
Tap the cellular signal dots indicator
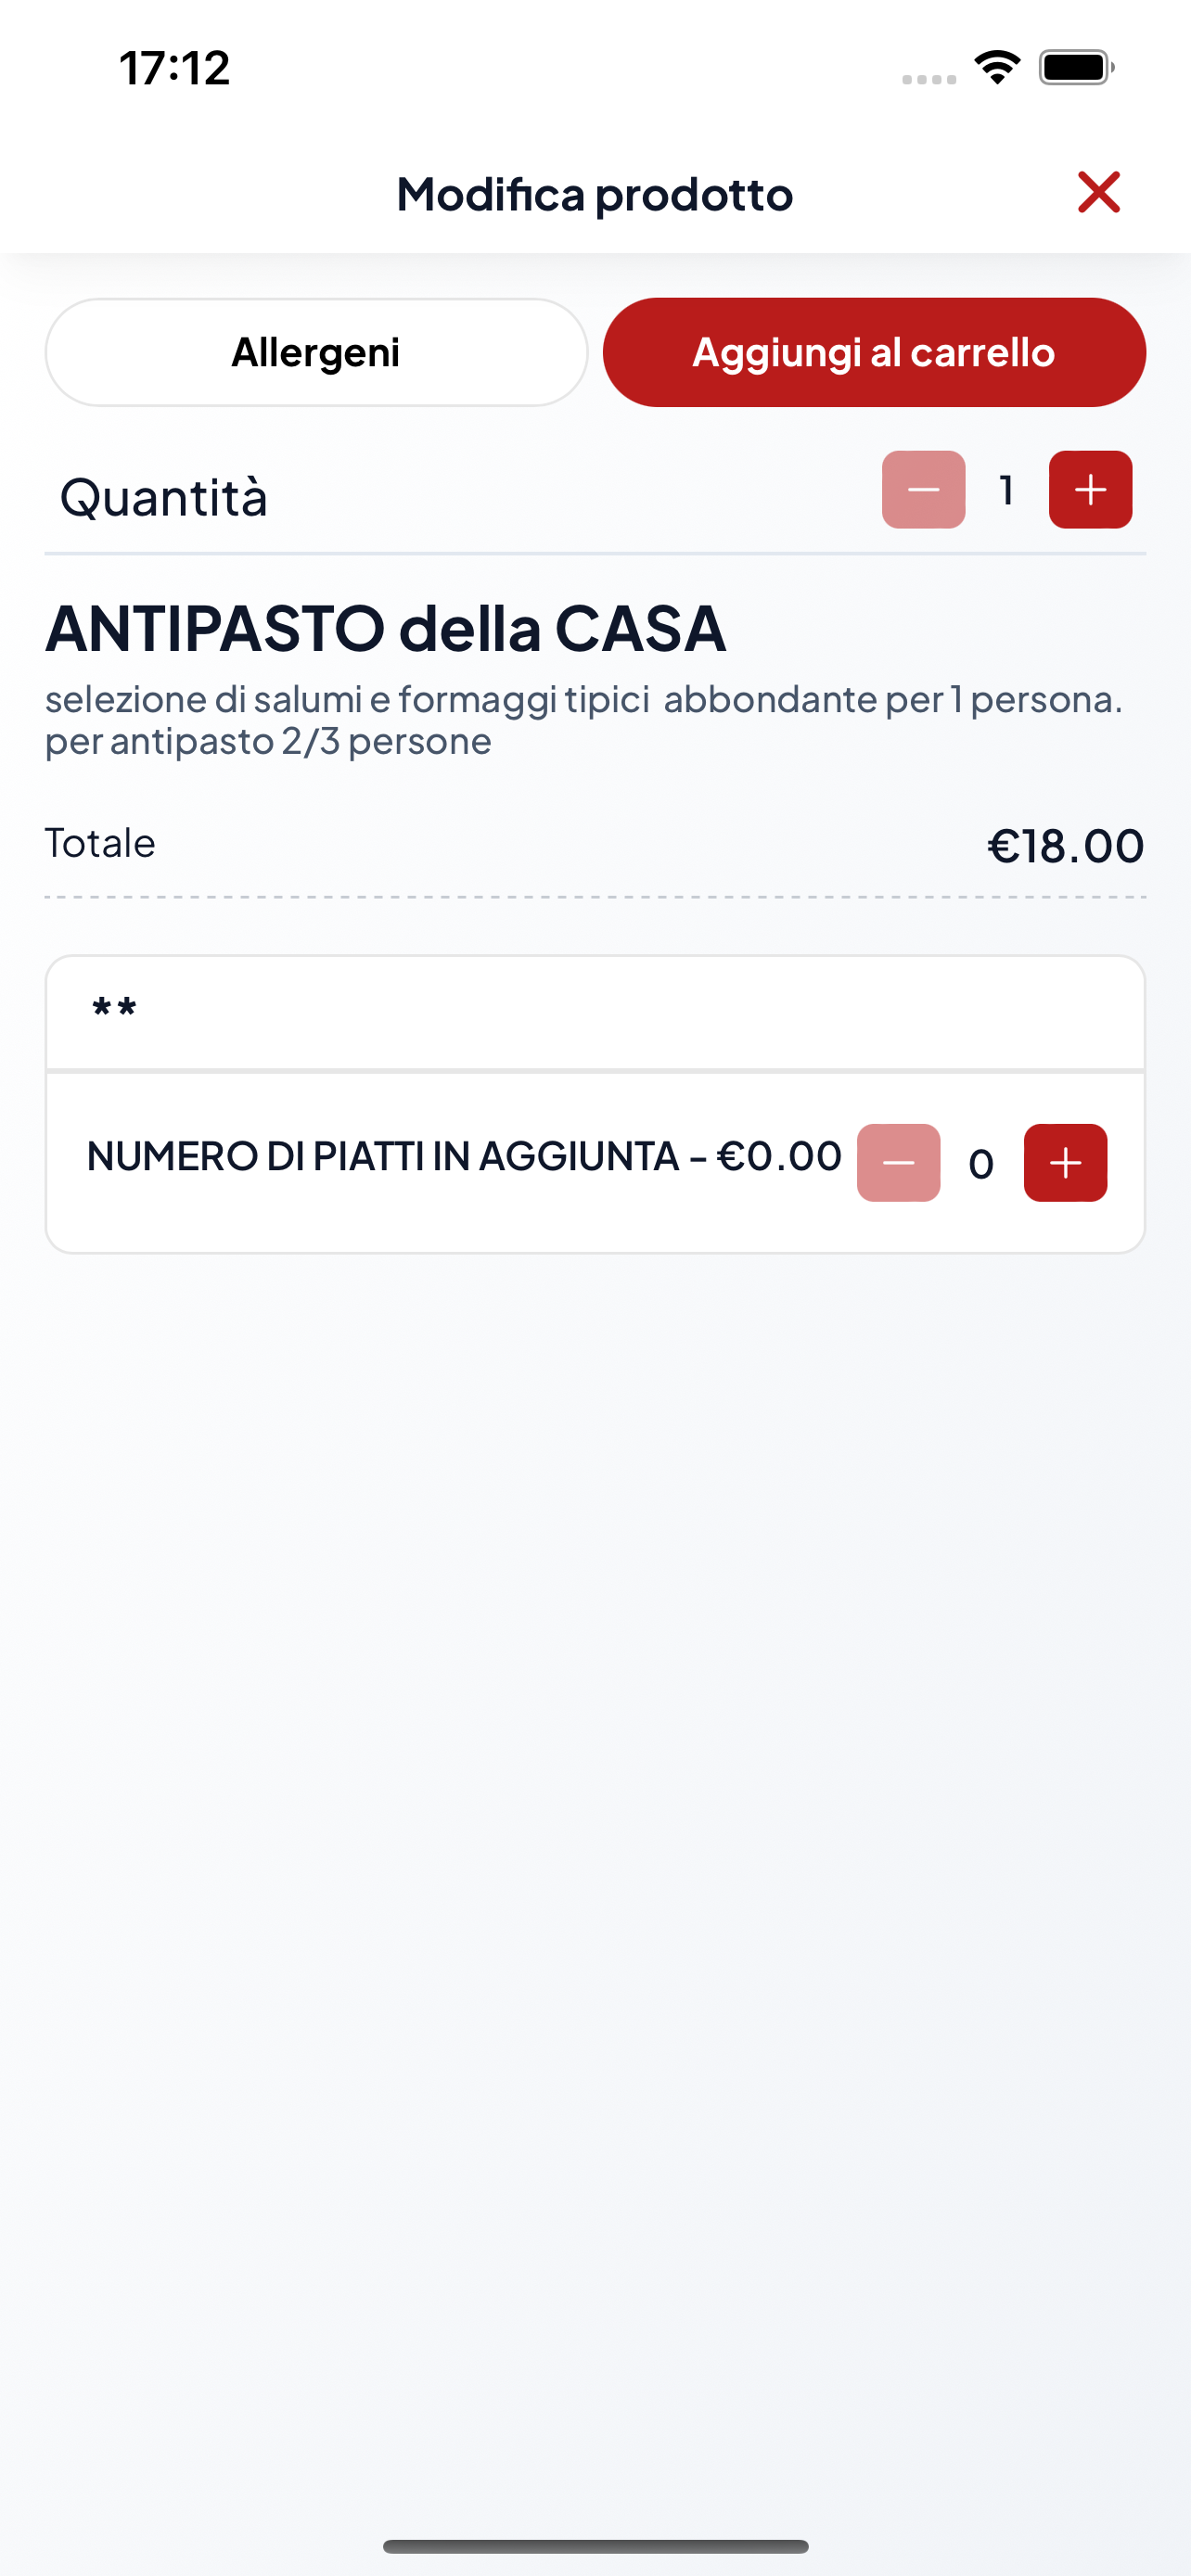tap(929, 79)
